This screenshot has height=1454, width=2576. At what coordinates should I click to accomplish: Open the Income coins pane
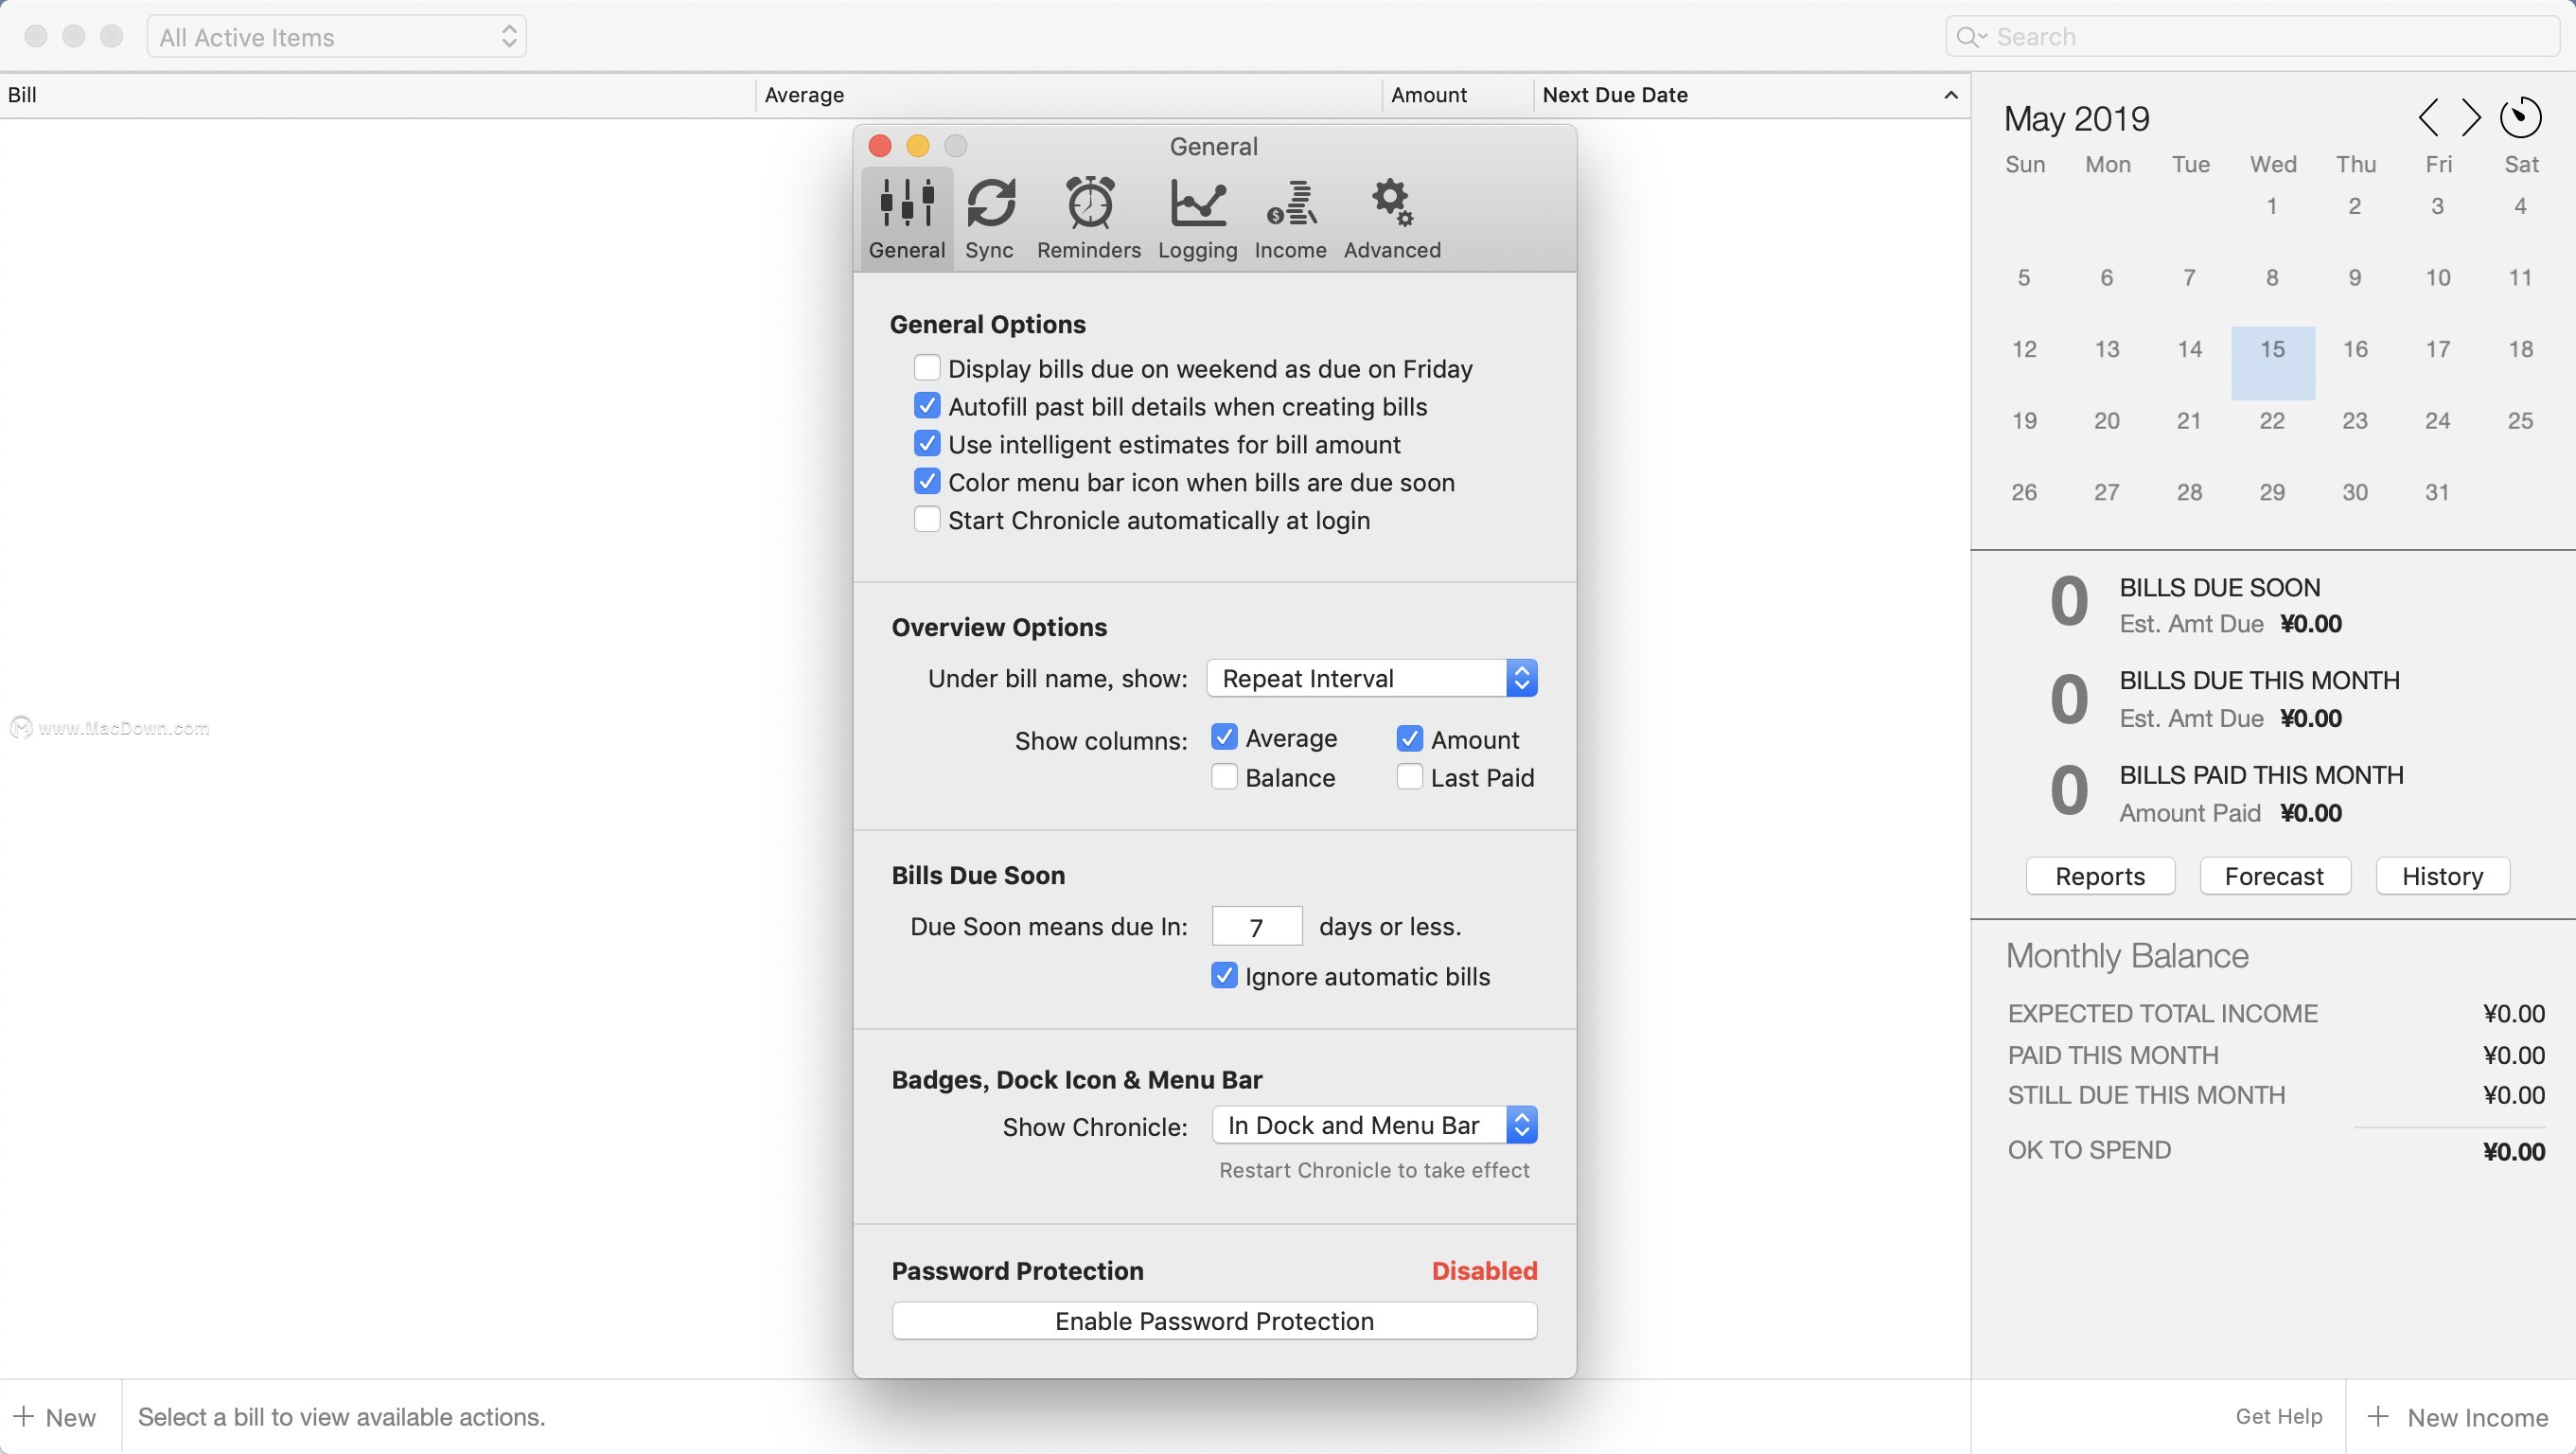1290,218
